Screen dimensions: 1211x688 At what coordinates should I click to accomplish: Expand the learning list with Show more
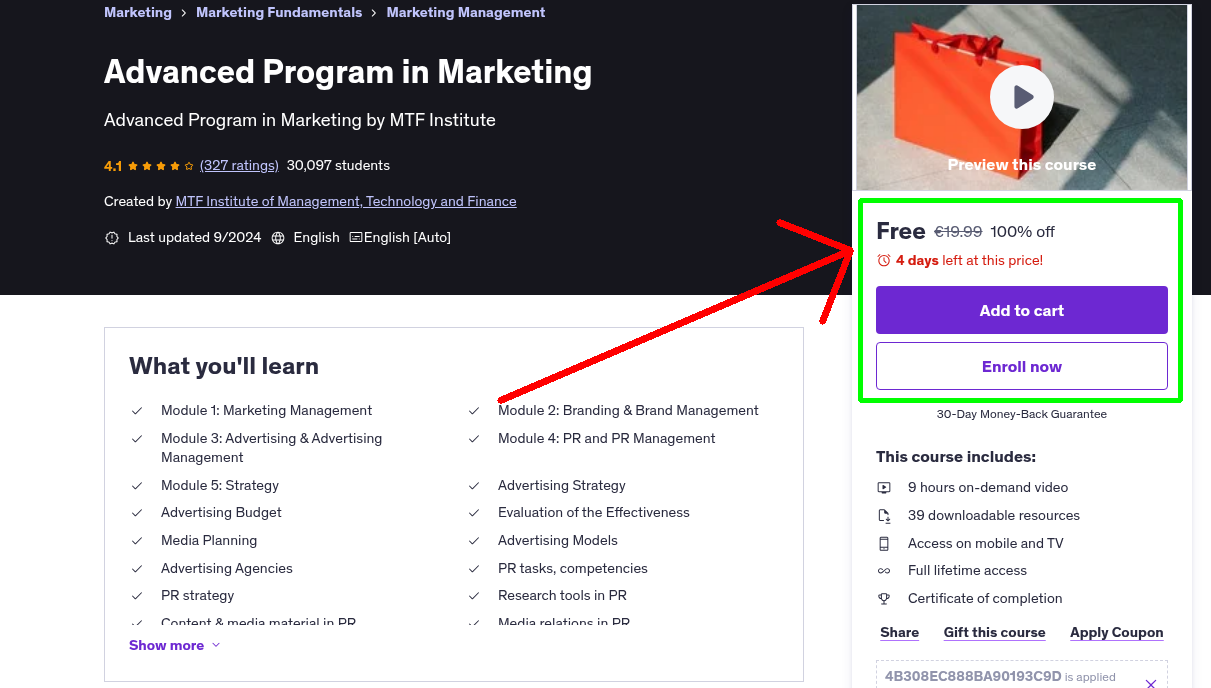point(175,645)
